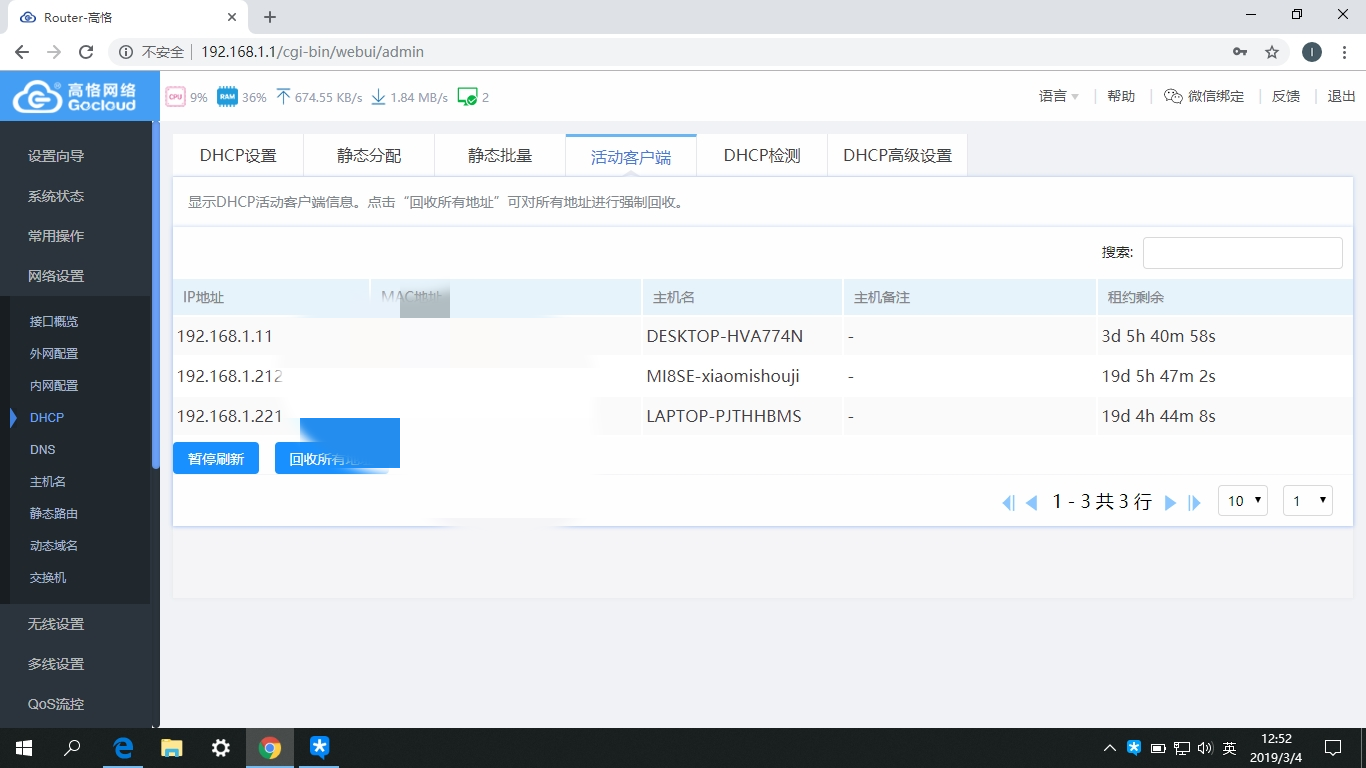Open 设置向导 in the sidebar
Screen dimensions: 1366x768
coord(56,156)
